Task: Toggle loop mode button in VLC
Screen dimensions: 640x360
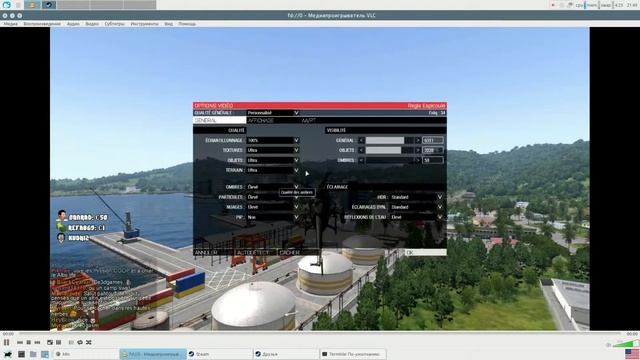Action: coord(80,342)
